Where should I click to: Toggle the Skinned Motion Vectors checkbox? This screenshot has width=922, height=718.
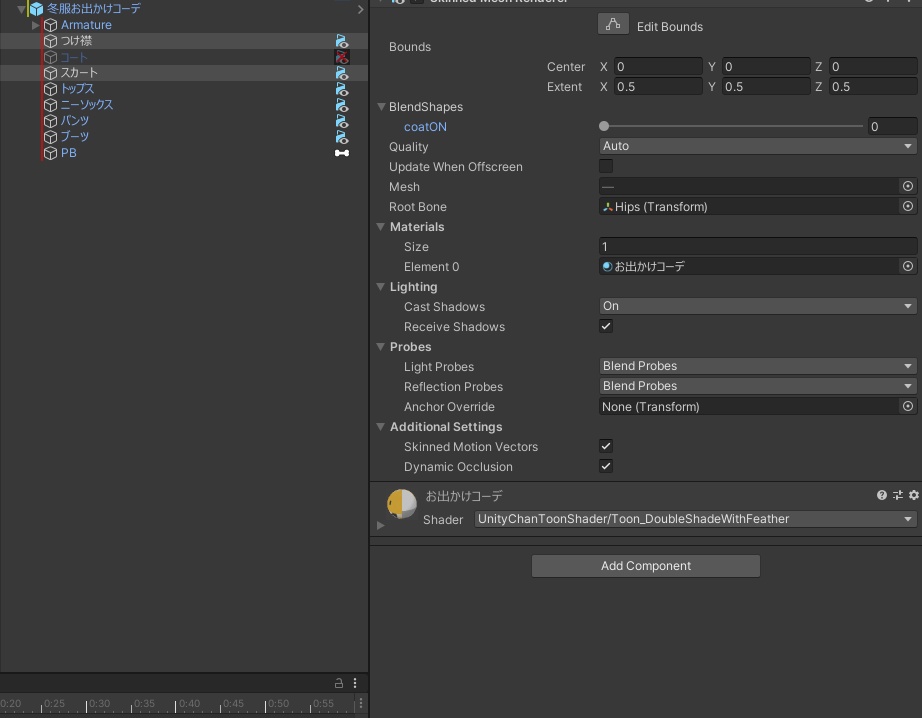[x=606, y=446]
